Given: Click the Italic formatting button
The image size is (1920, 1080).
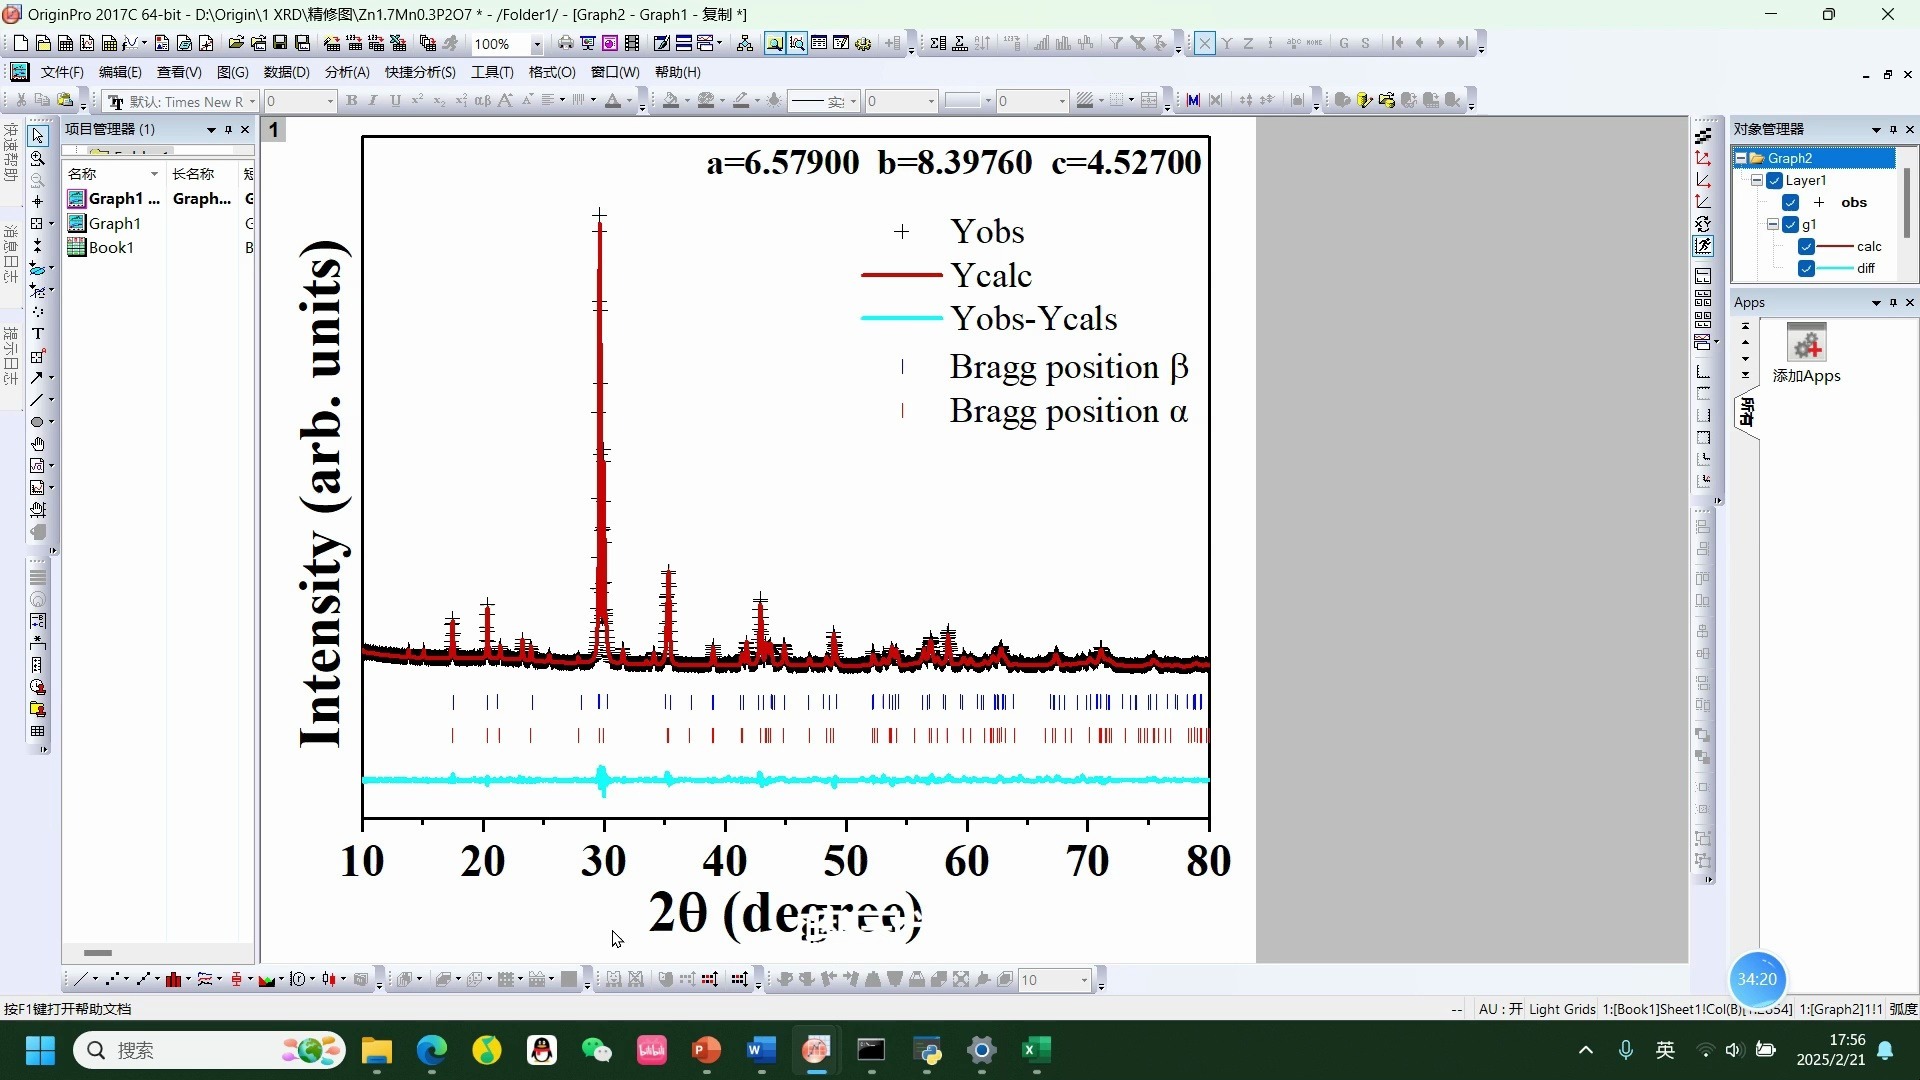Looking at the screenshot, I should coord(373,101).
